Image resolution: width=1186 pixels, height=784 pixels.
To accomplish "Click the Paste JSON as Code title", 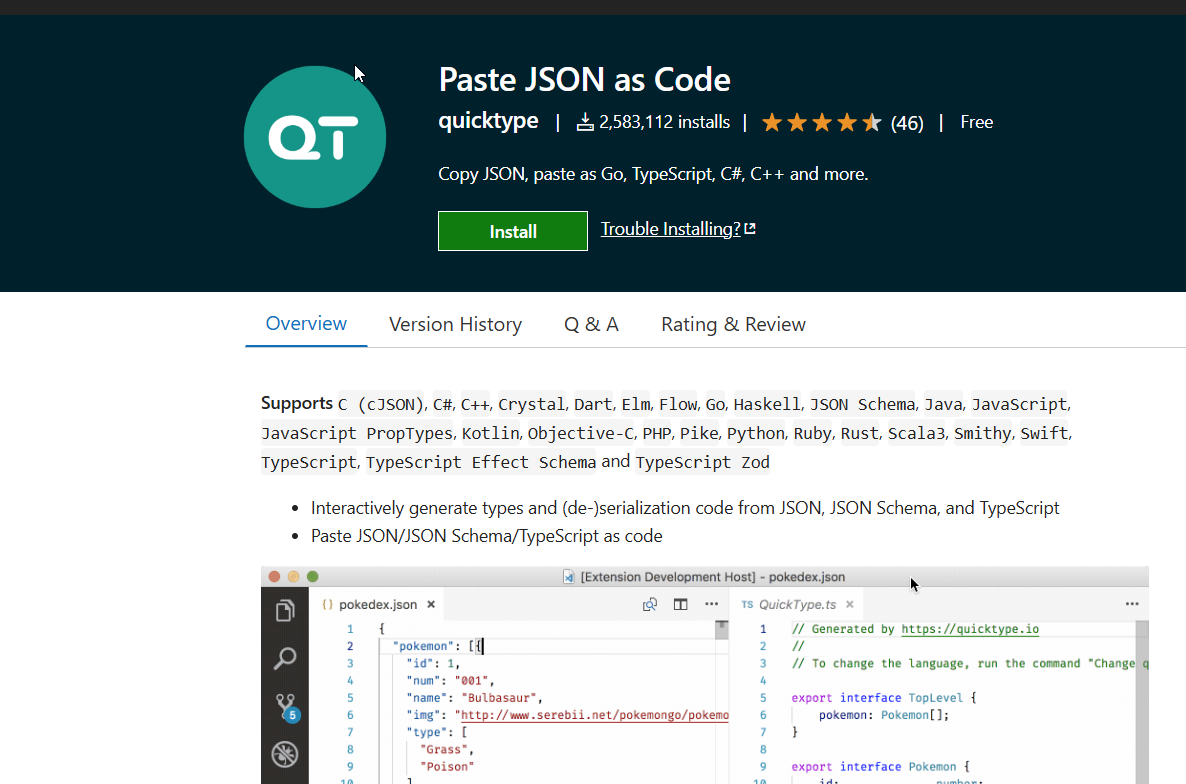I will (x=584, y=79).
